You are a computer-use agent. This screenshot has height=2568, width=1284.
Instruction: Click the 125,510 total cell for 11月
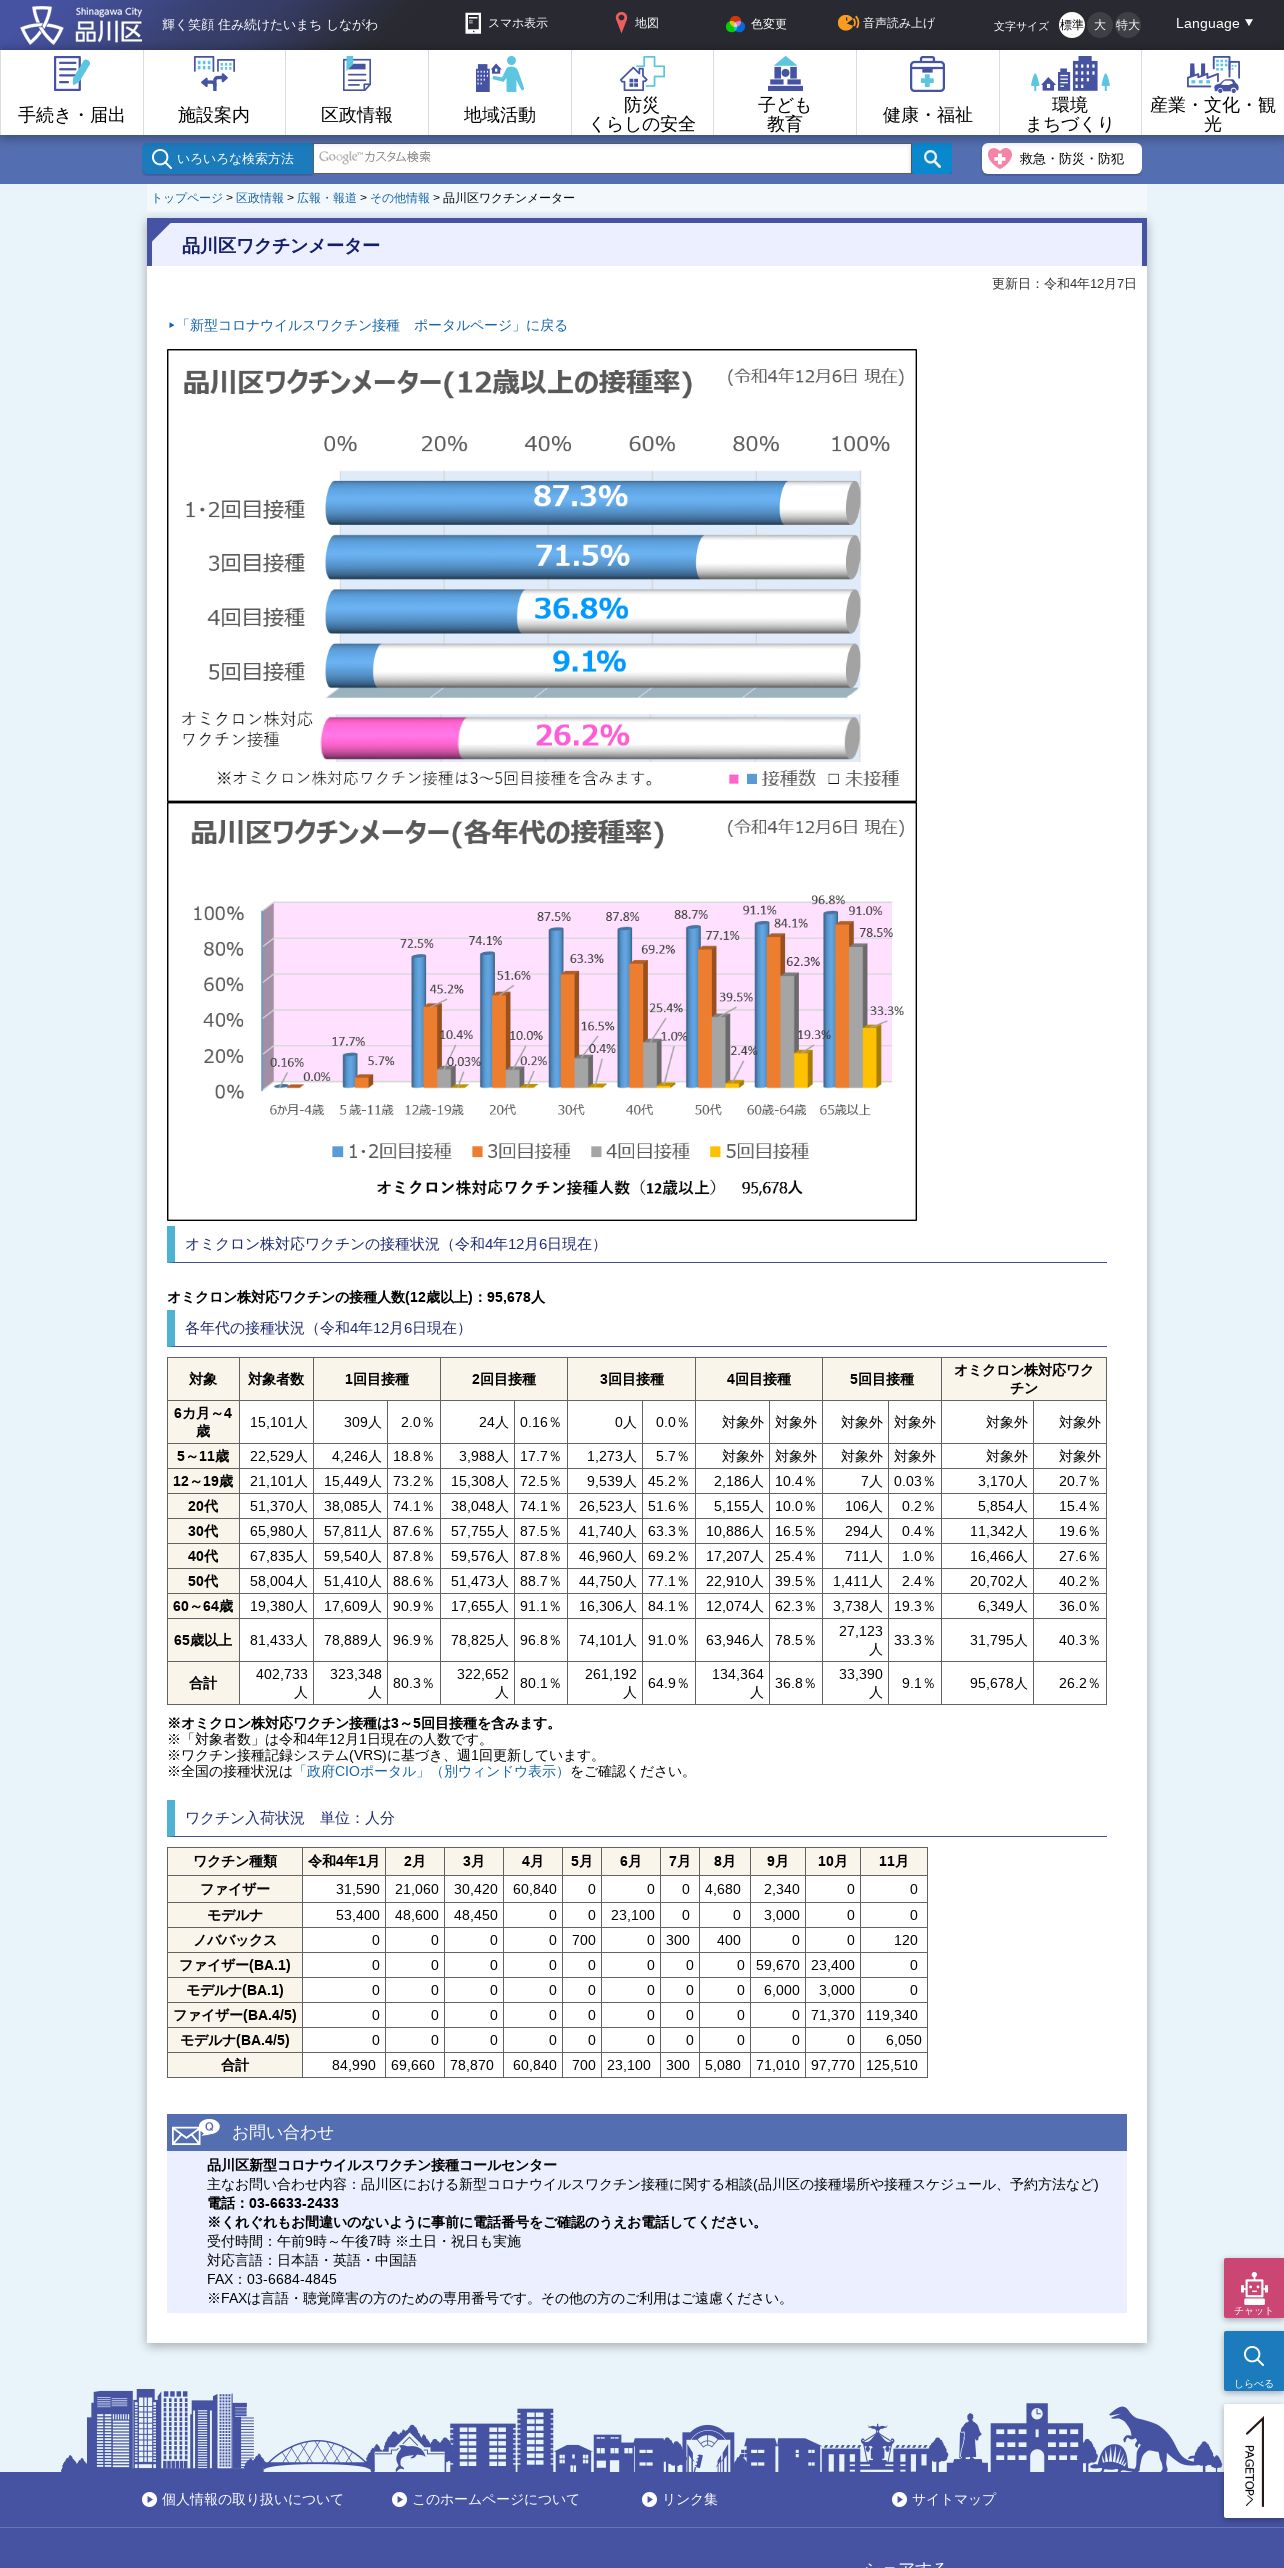click(892, 2065)
